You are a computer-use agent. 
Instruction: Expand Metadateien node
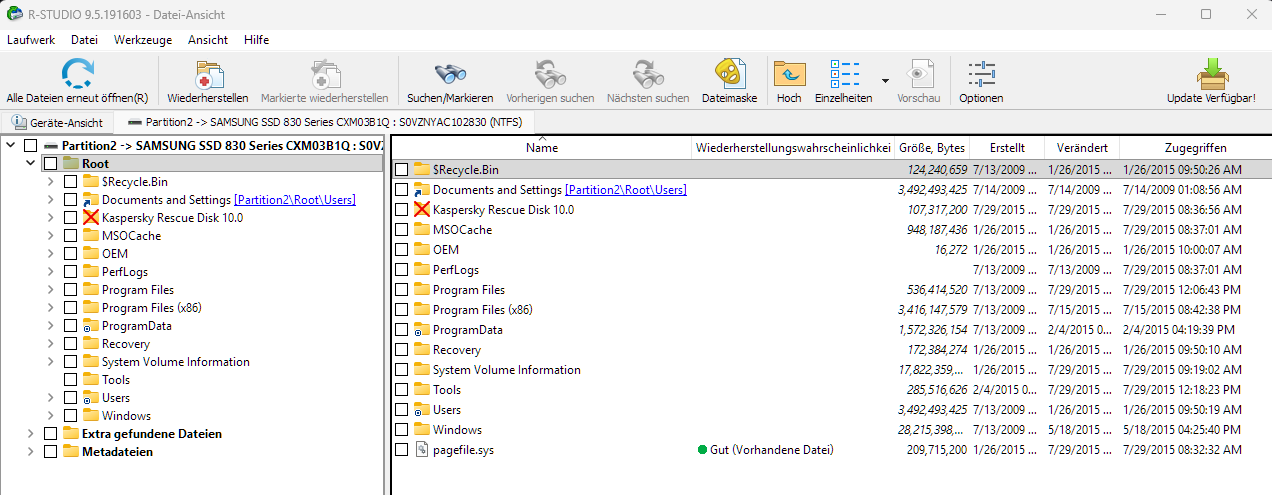point(31,452)
